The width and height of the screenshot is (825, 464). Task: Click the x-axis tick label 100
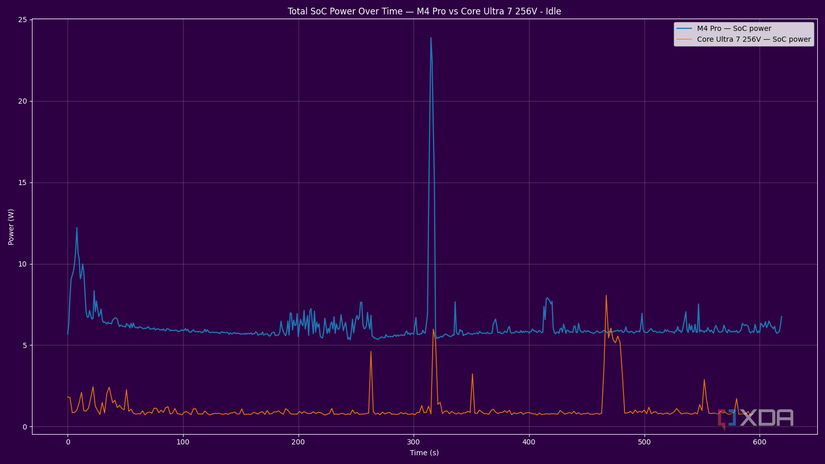coord(183,442)
